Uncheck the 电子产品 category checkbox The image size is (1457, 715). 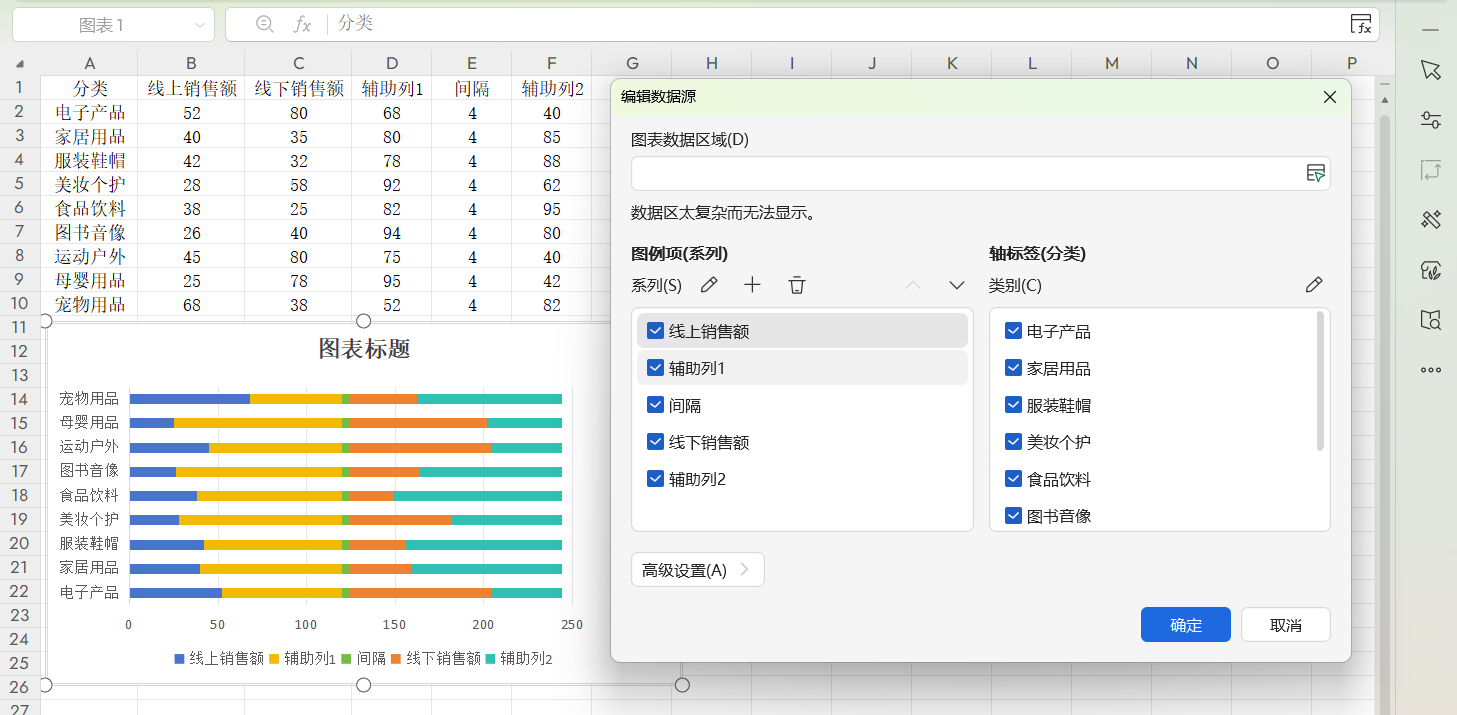[1013, 330]
